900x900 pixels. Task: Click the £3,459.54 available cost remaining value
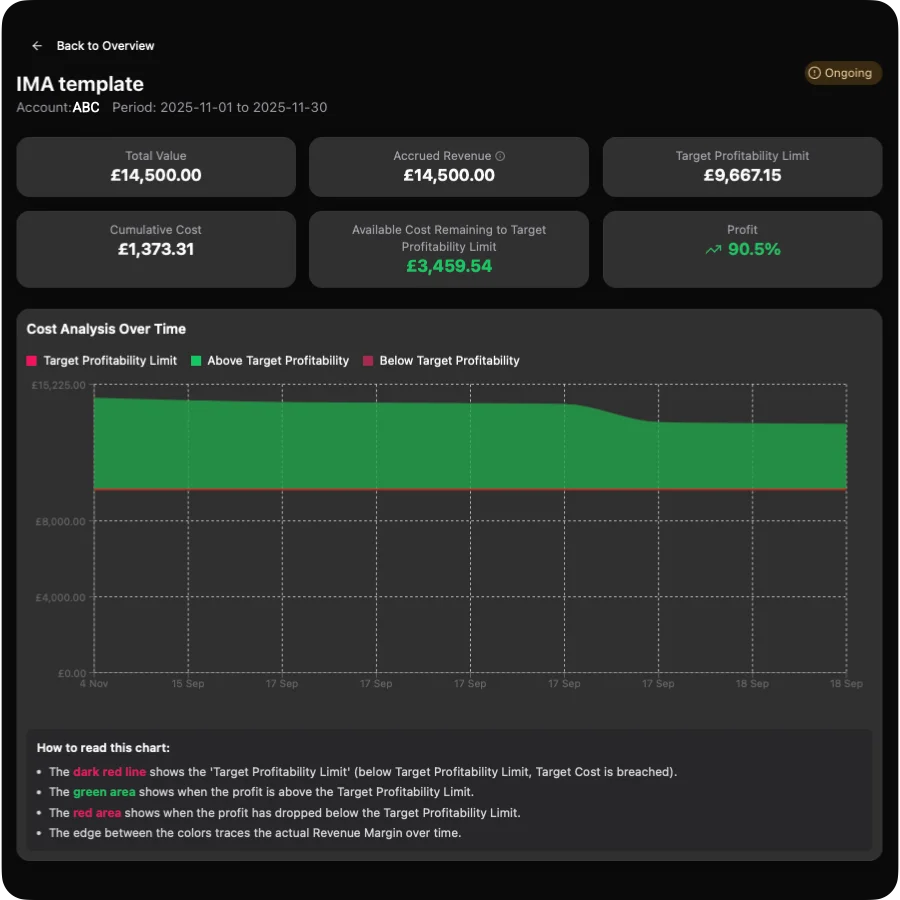tap(449, 267)
